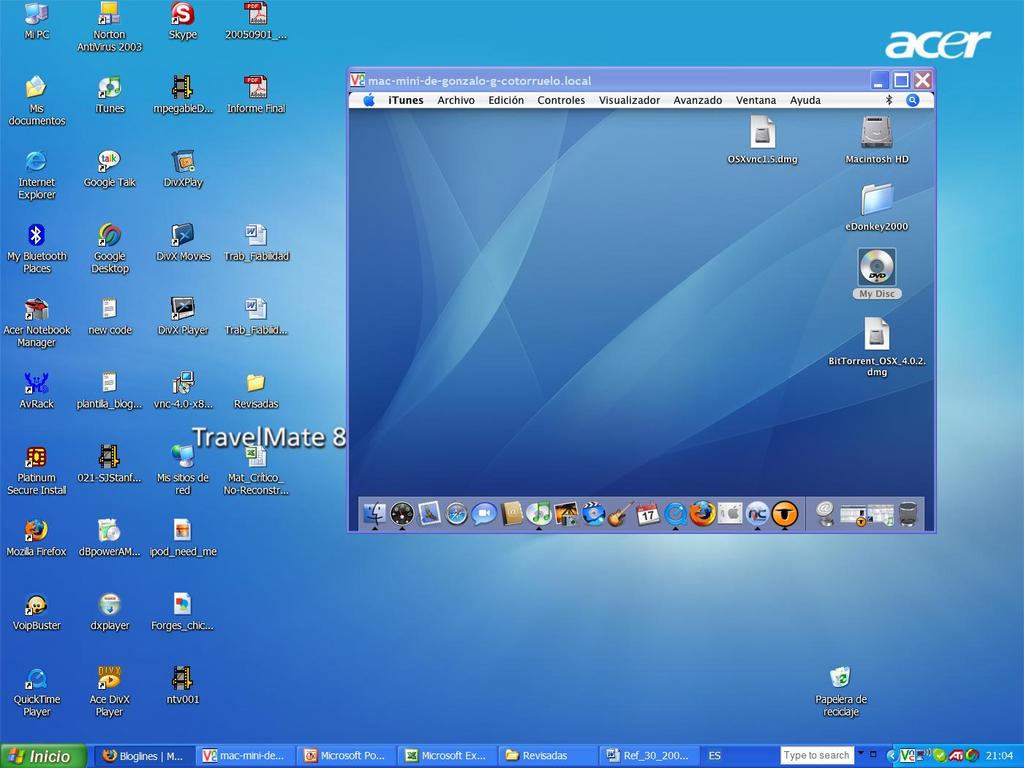Screen dimensions: 1024x768
Task: Open the Finder icon in the Mac dock
Action: (375, 513)
